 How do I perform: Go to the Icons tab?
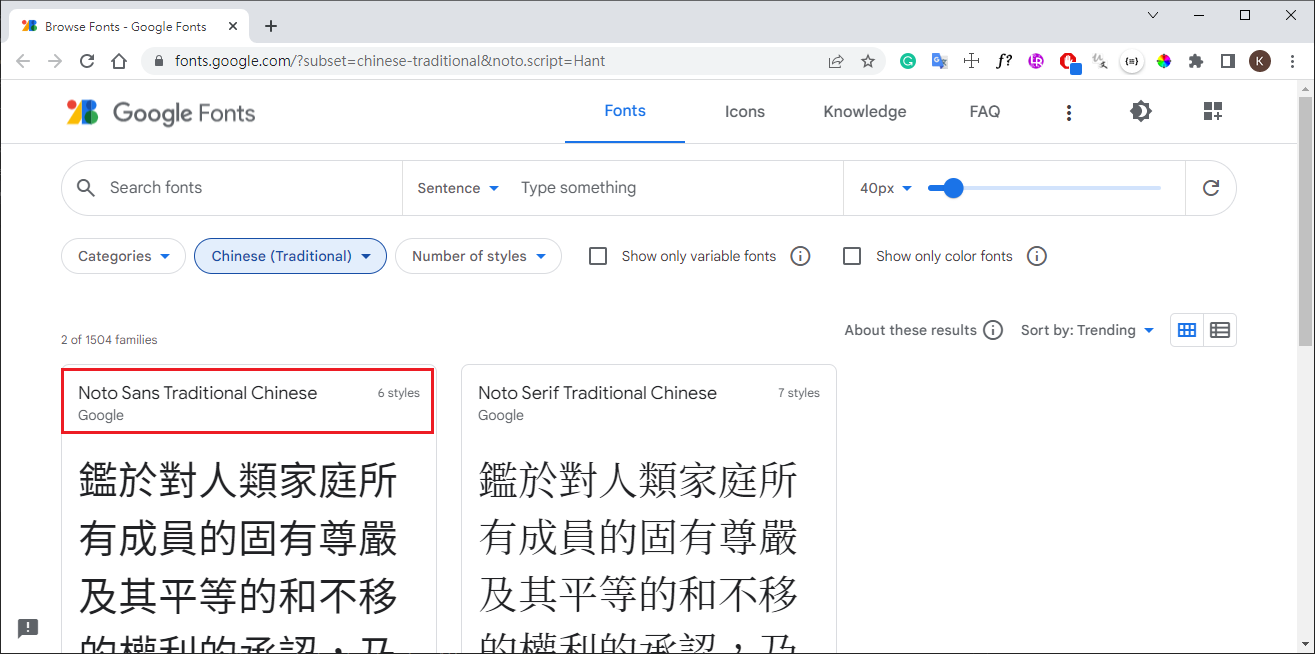tap(744, 112)
